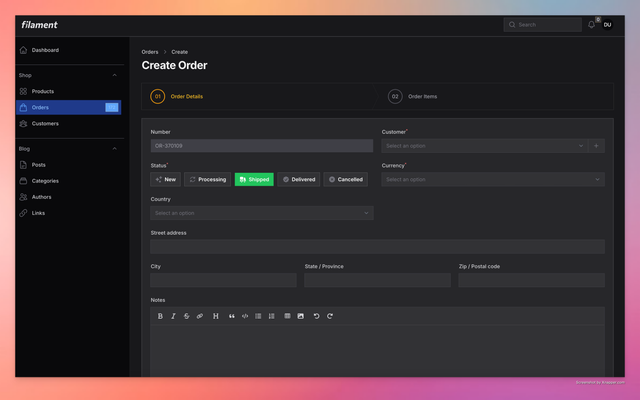Insert bullet list in Notes
This screenshot has width=640, height=400.
(258, 316)
